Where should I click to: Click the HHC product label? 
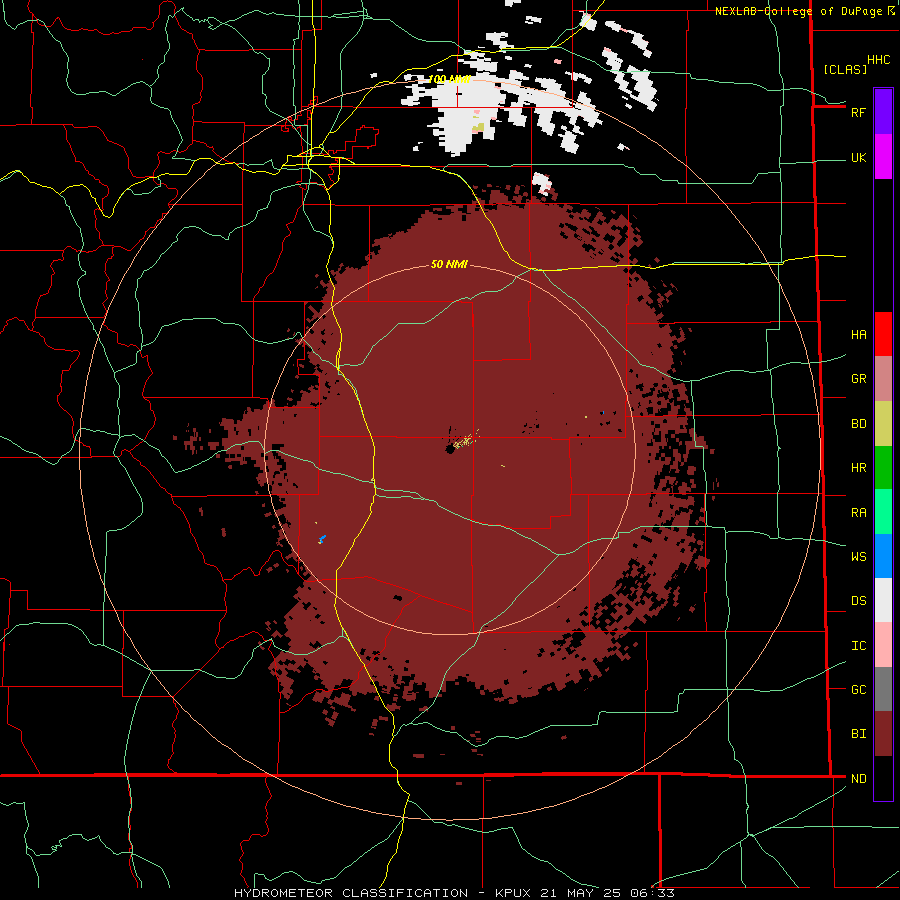[x=879, y=60]
